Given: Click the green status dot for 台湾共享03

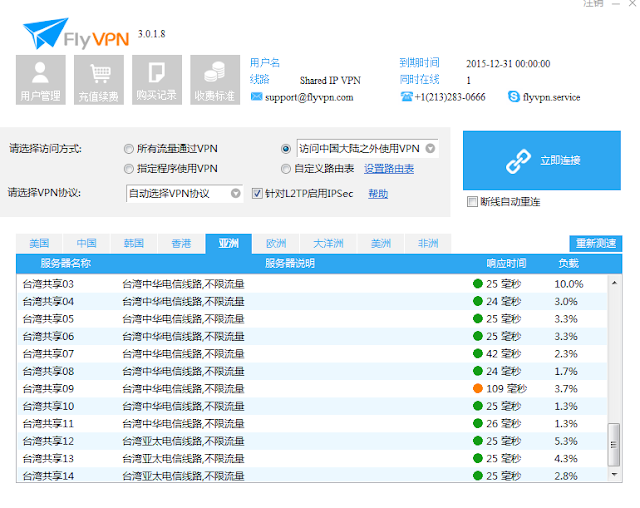Looking at the screenshot, I should tap(478, 284).
